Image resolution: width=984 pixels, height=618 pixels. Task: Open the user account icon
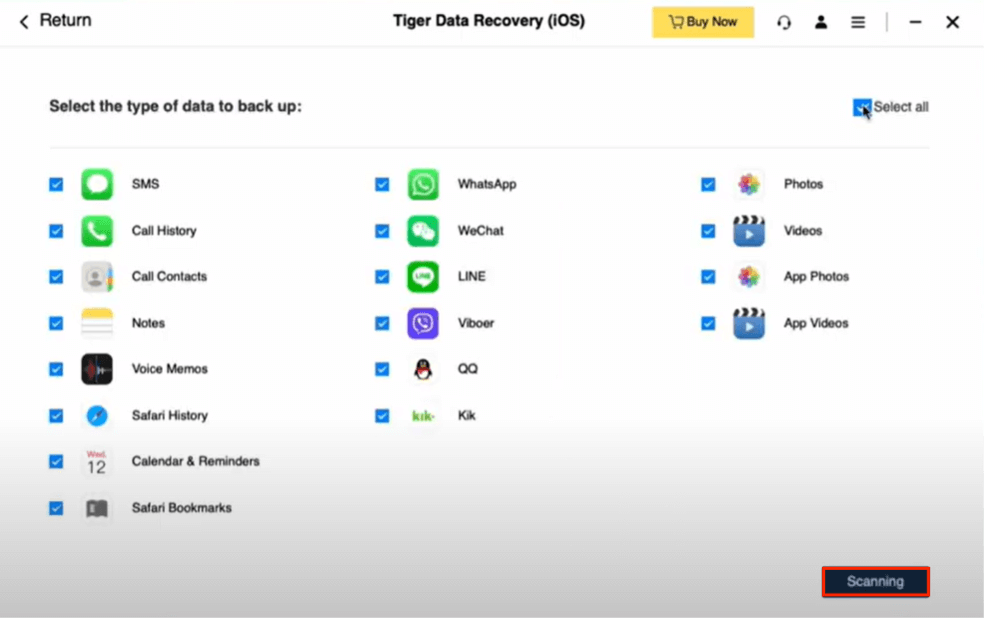(x=821, y=22)
